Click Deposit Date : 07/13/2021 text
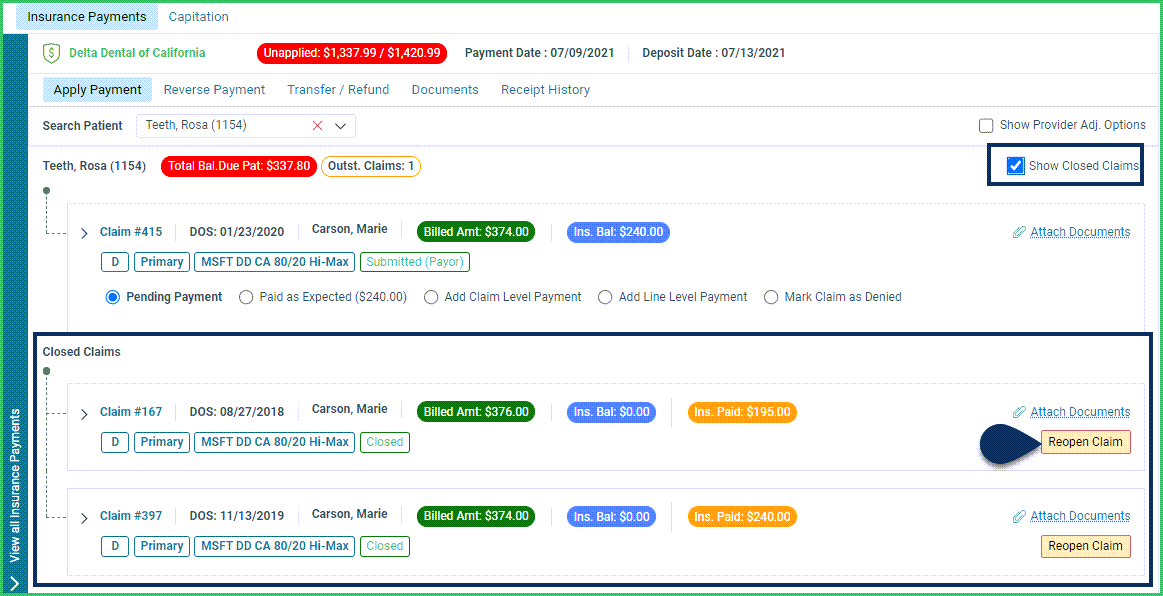 pos(714,53)
